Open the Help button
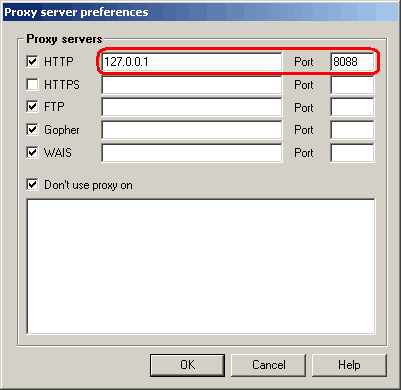Image resolution: width=401 pixels, height=390 pixels. tap(349, 365)
